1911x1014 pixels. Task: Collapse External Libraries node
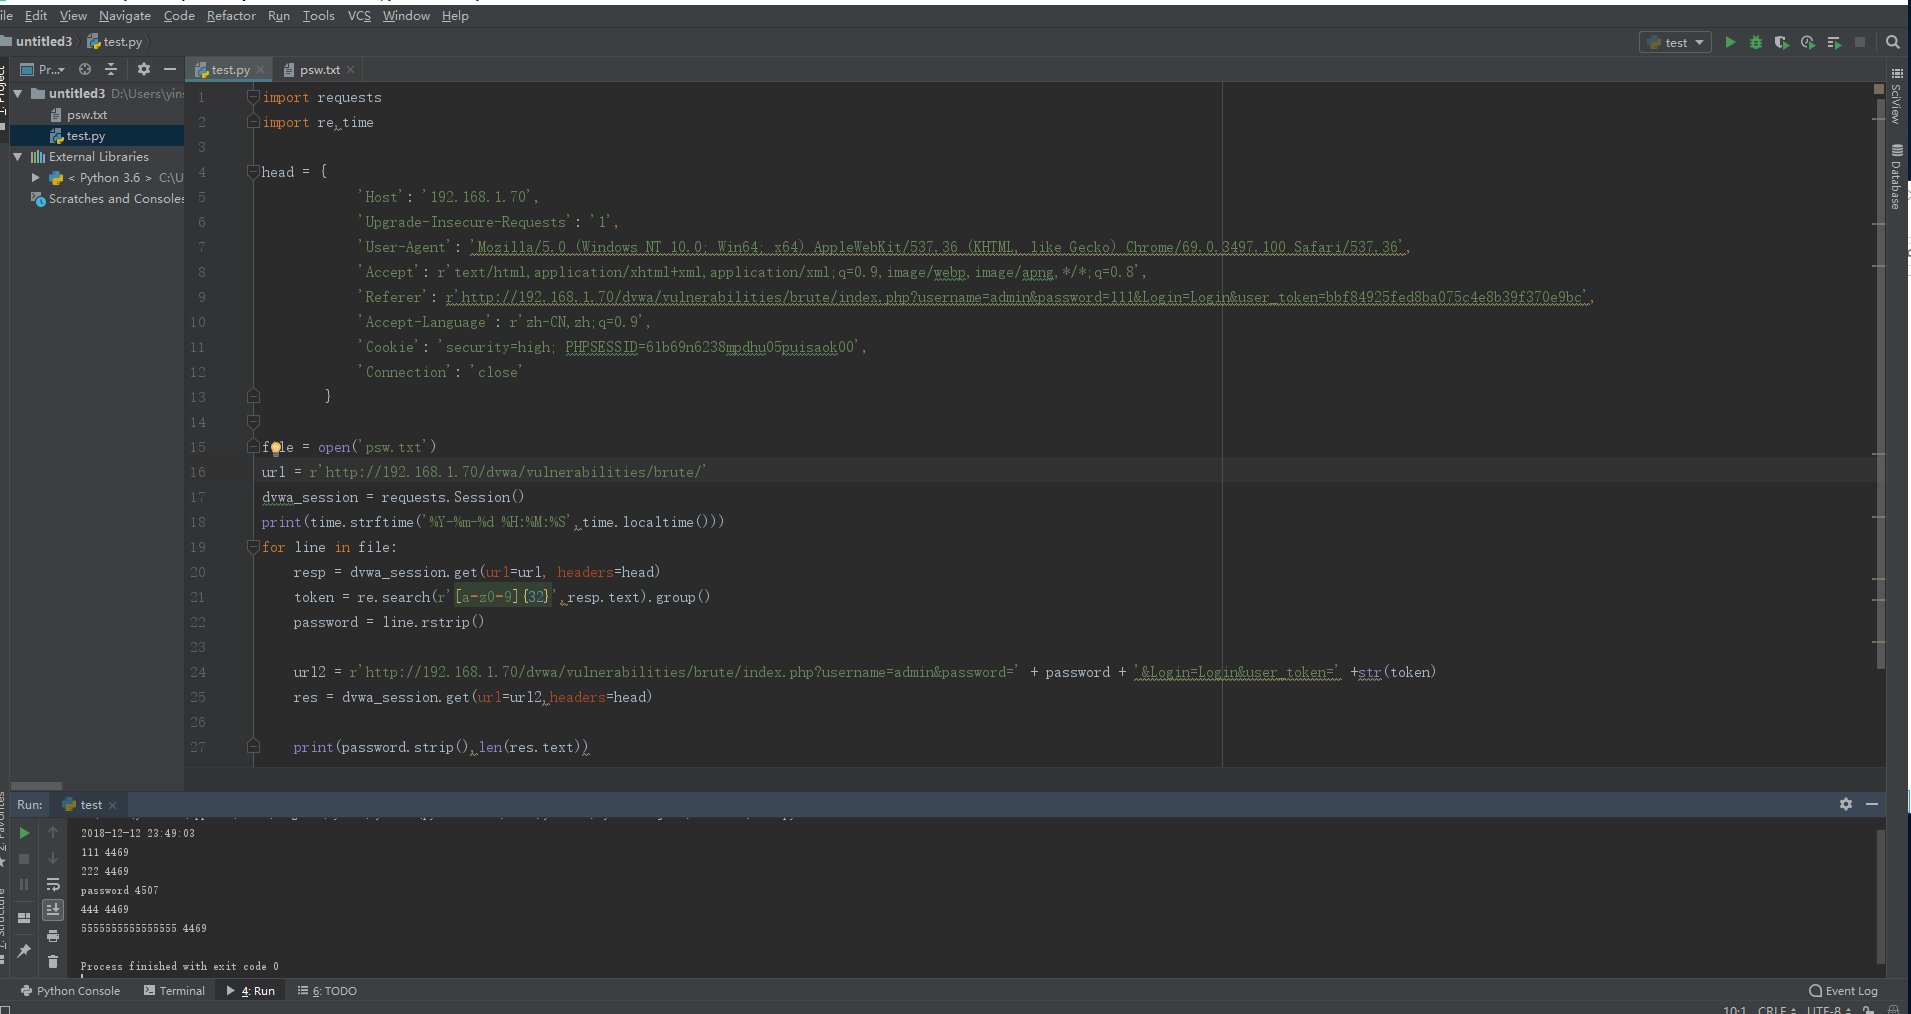pyautogui.click(x=18, y=157)
